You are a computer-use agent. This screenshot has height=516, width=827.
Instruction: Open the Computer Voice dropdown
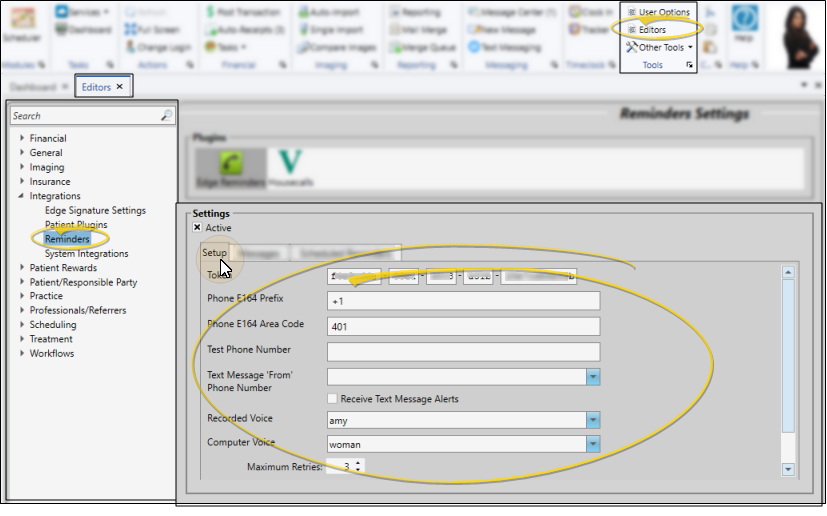pos(592,443)
